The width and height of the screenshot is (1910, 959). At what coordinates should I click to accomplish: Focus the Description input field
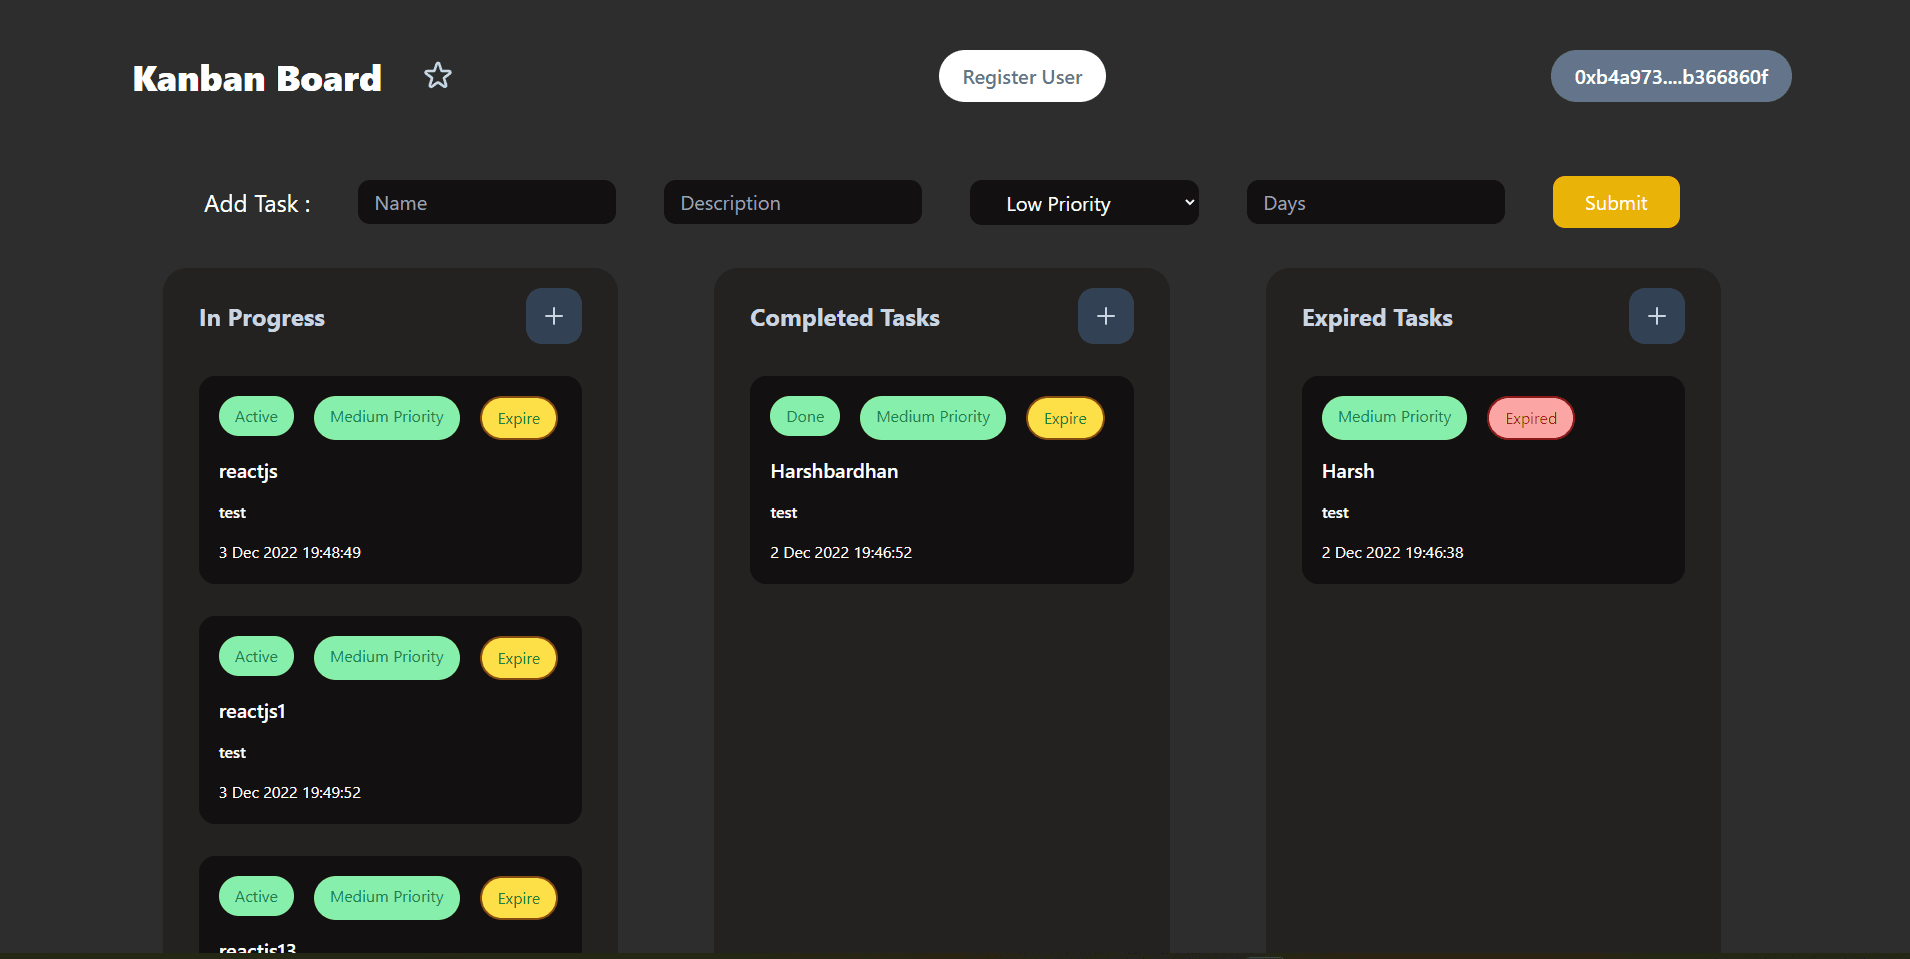point(792,203)
